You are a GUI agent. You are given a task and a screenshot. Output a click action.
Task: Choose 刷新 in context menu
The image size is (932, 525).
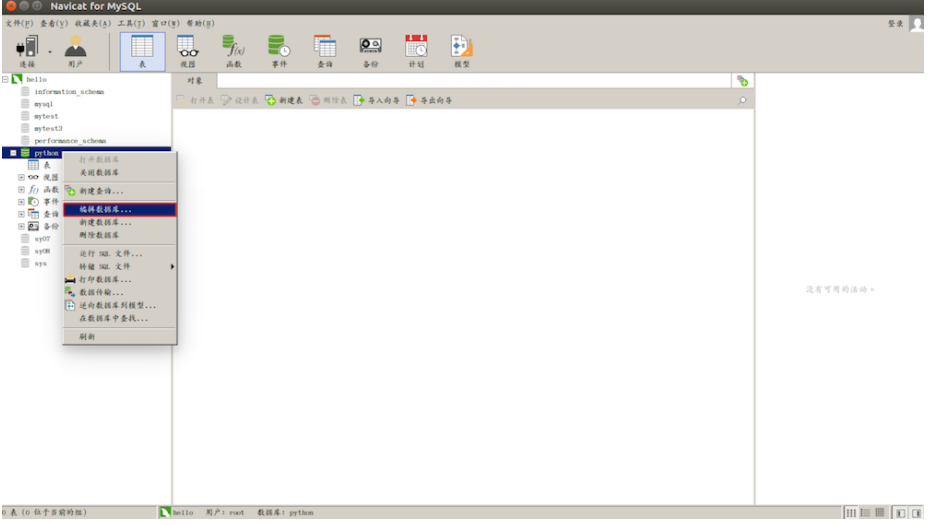tap(119, 337)
